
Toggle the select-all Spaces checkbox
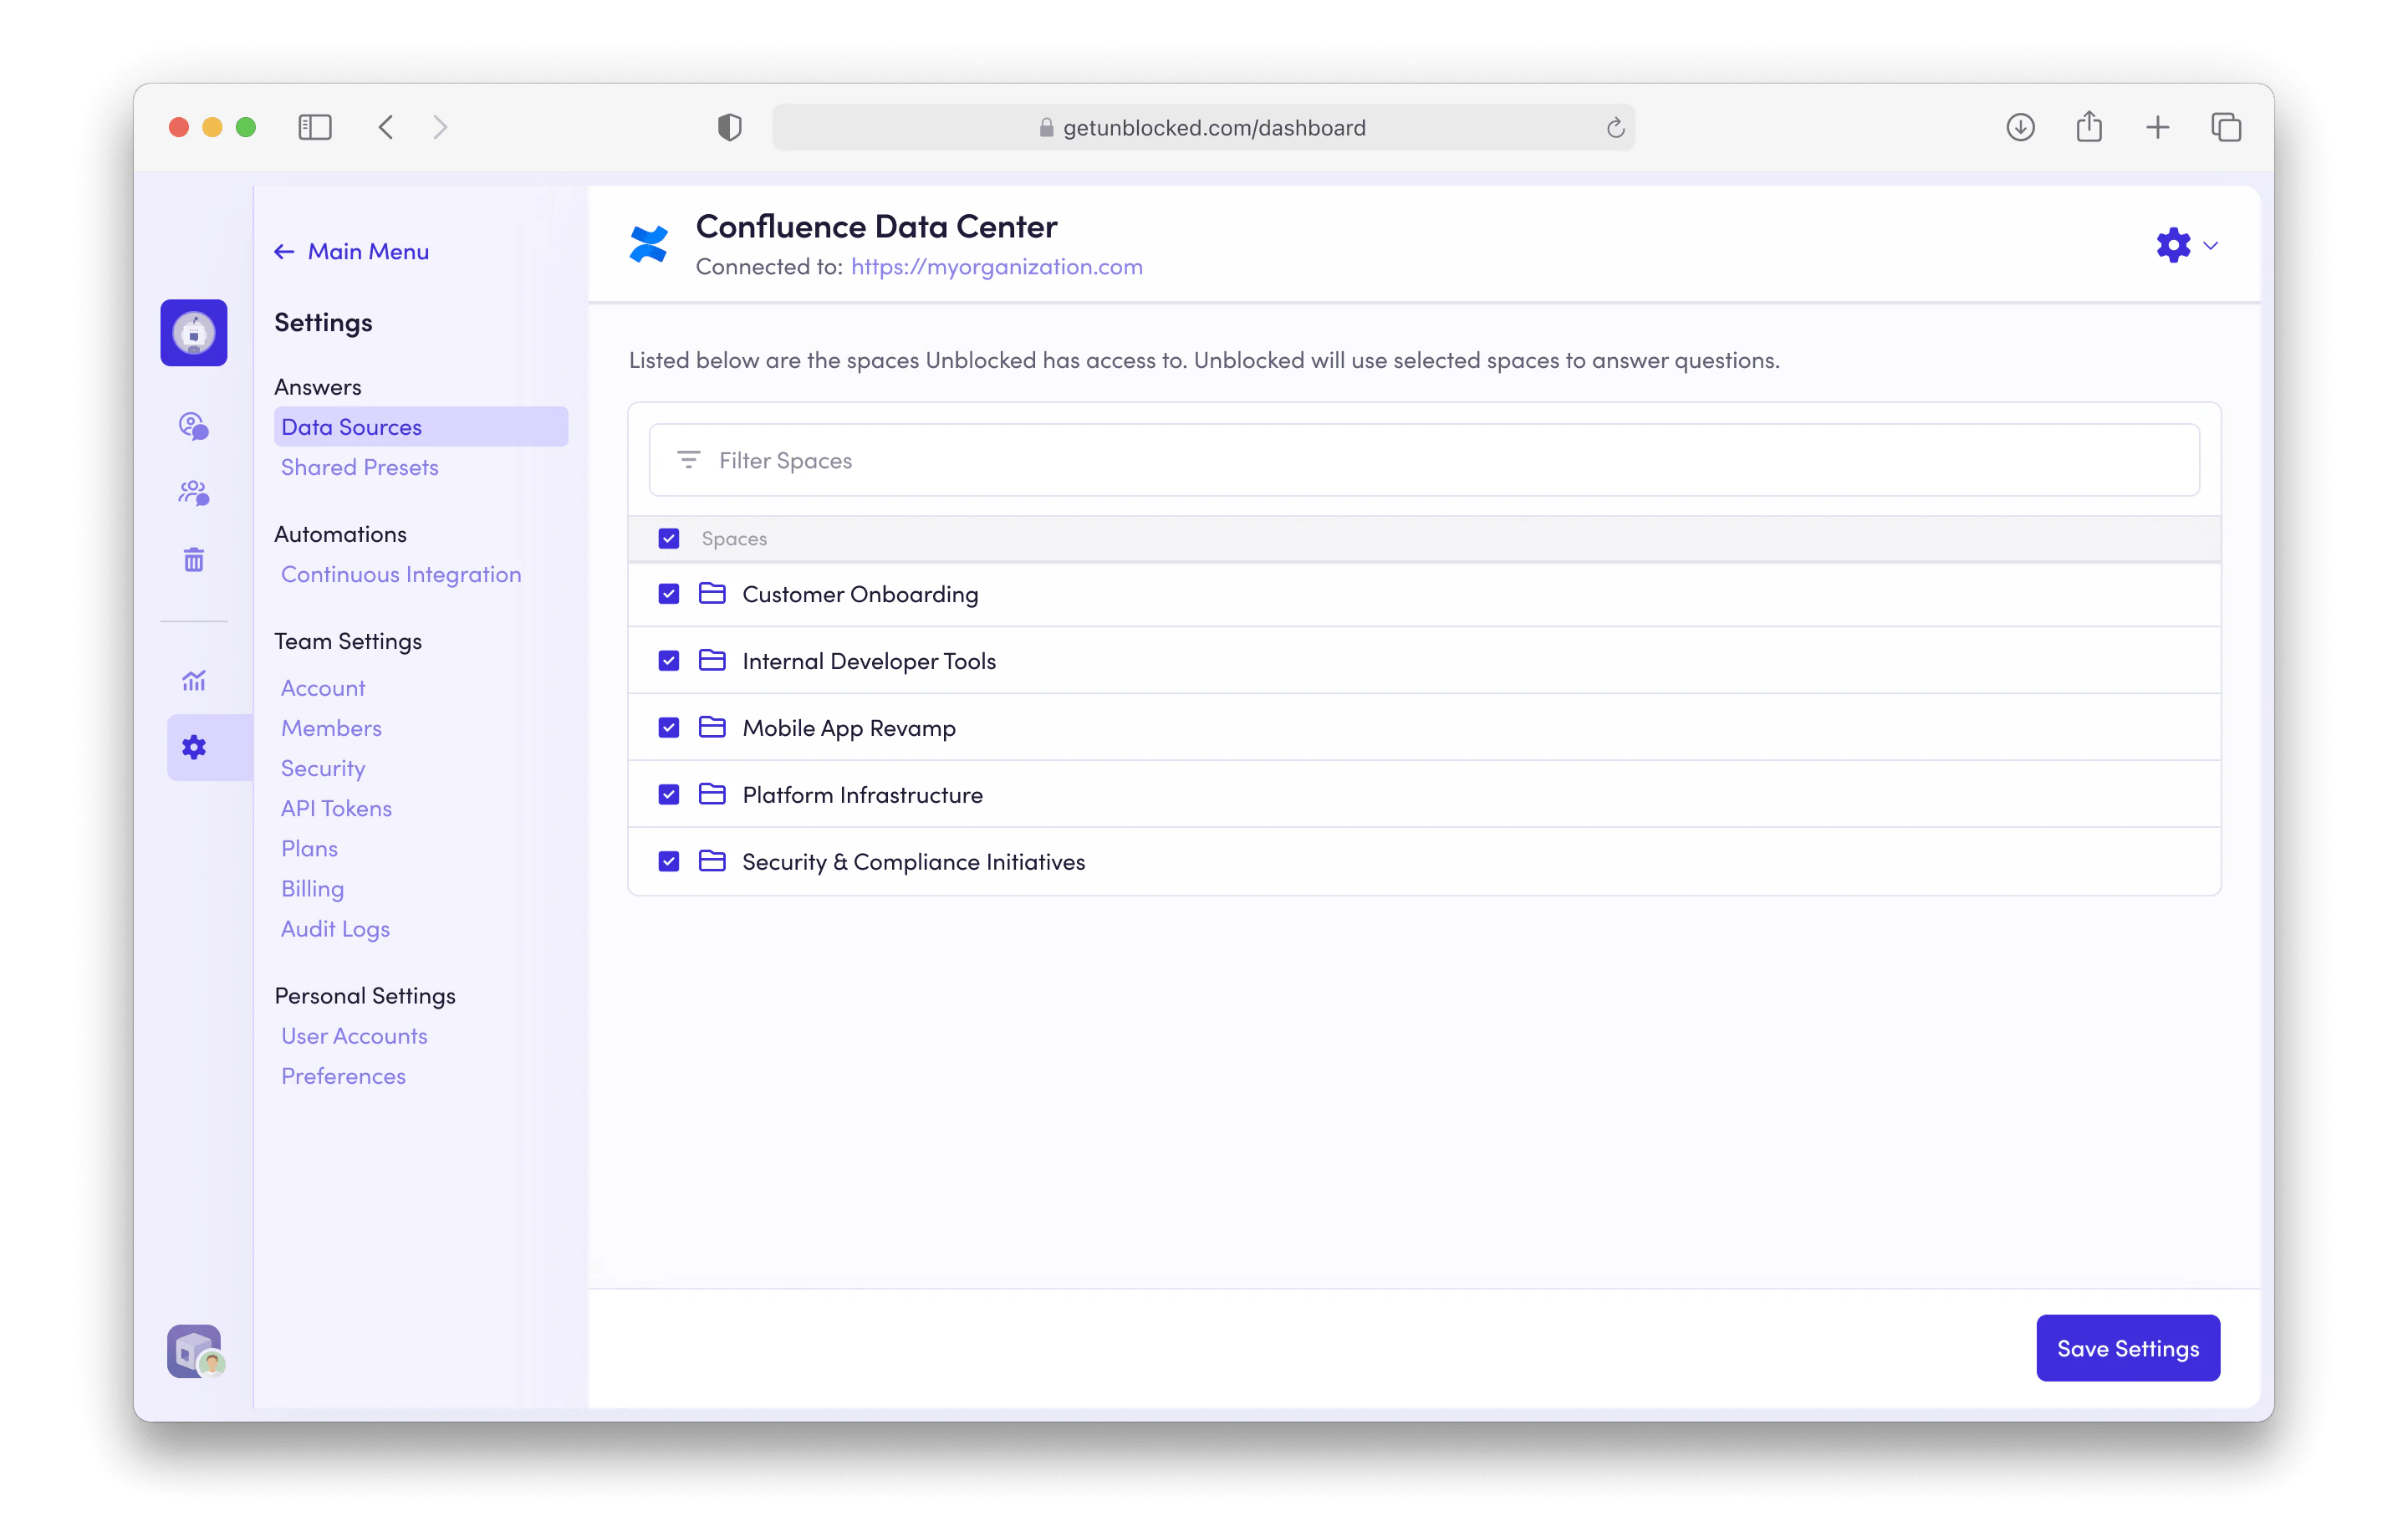pyautogui.click(x=669, y=538)
